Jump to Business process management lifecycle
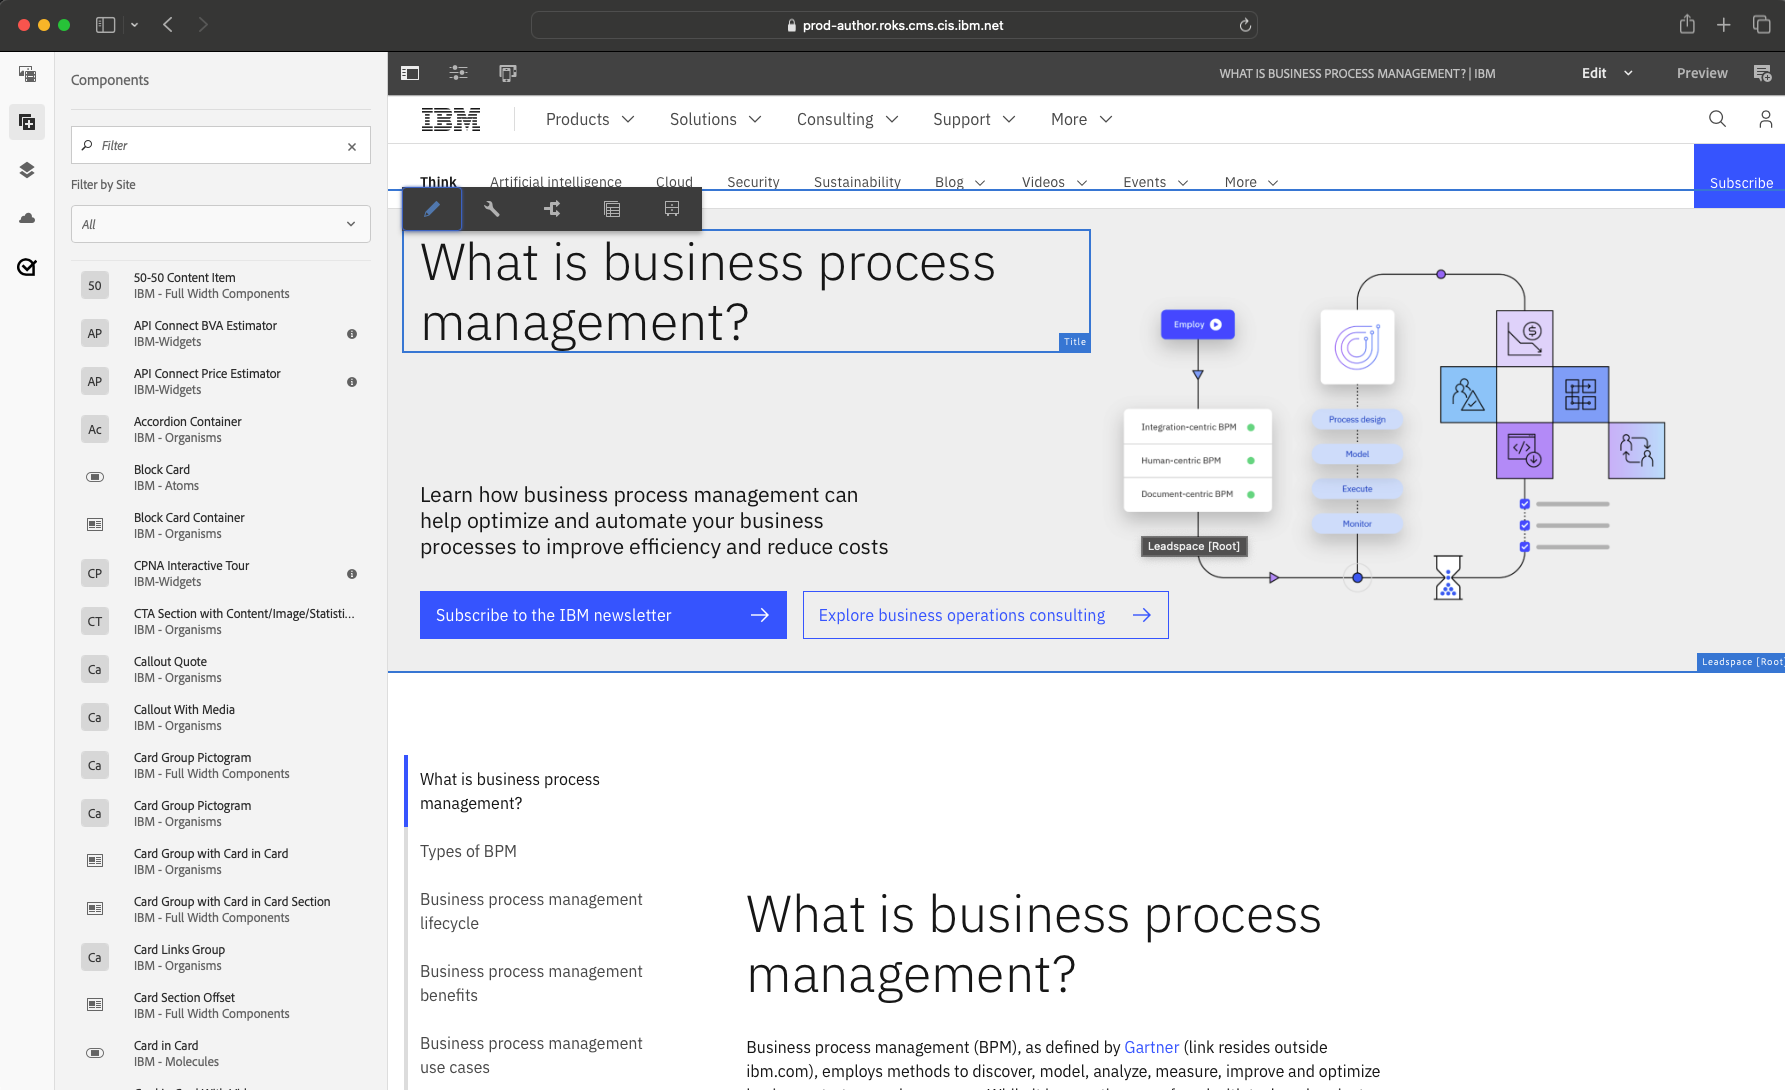The image size is (1785, 1090). (x=531, y=911)
